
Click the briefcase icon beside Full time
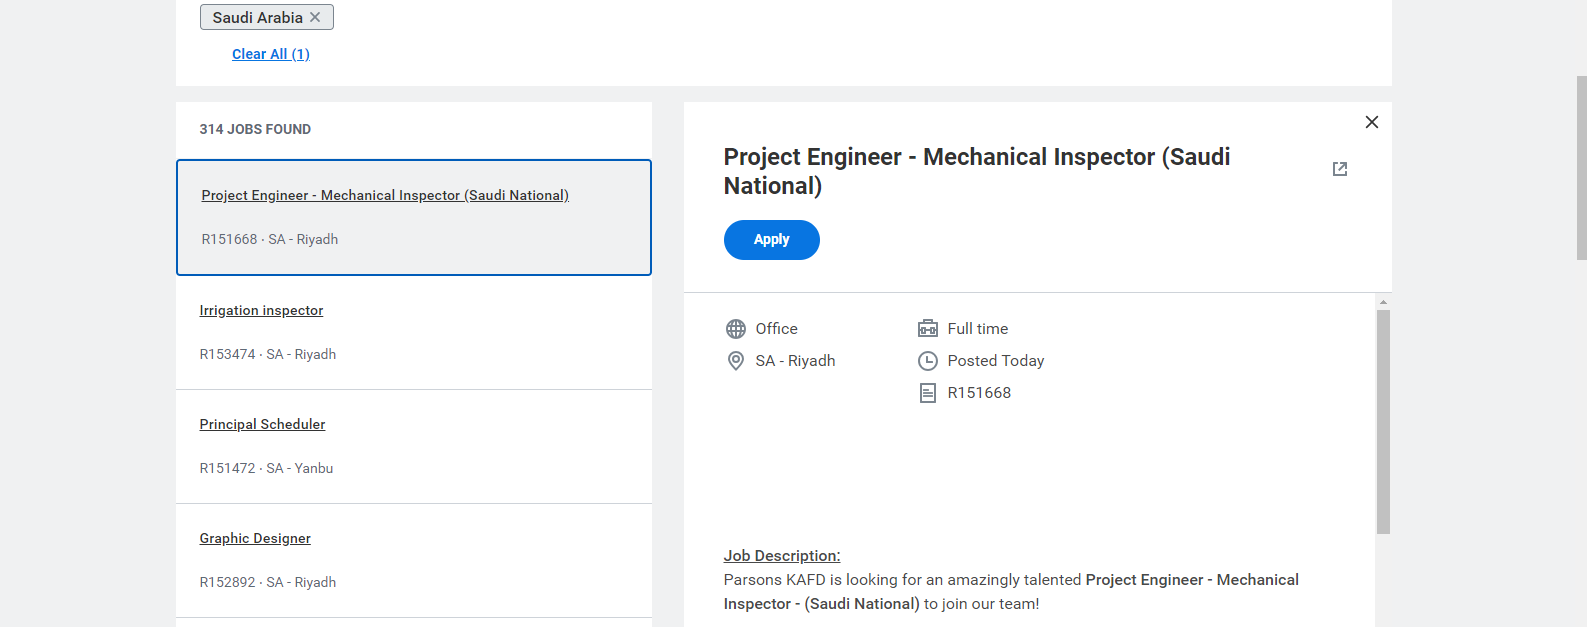pyautogui.click(x=928, y=329)
